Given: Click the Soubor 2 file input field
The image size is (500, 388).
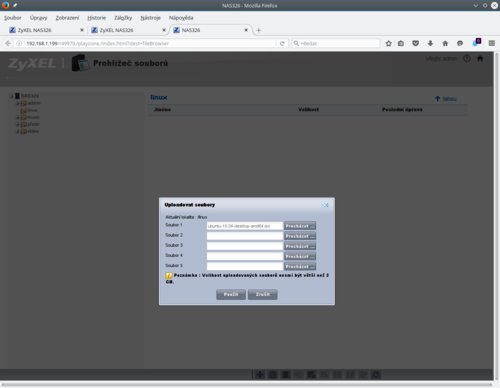Looking at the screenshot, I should point(245,236).
